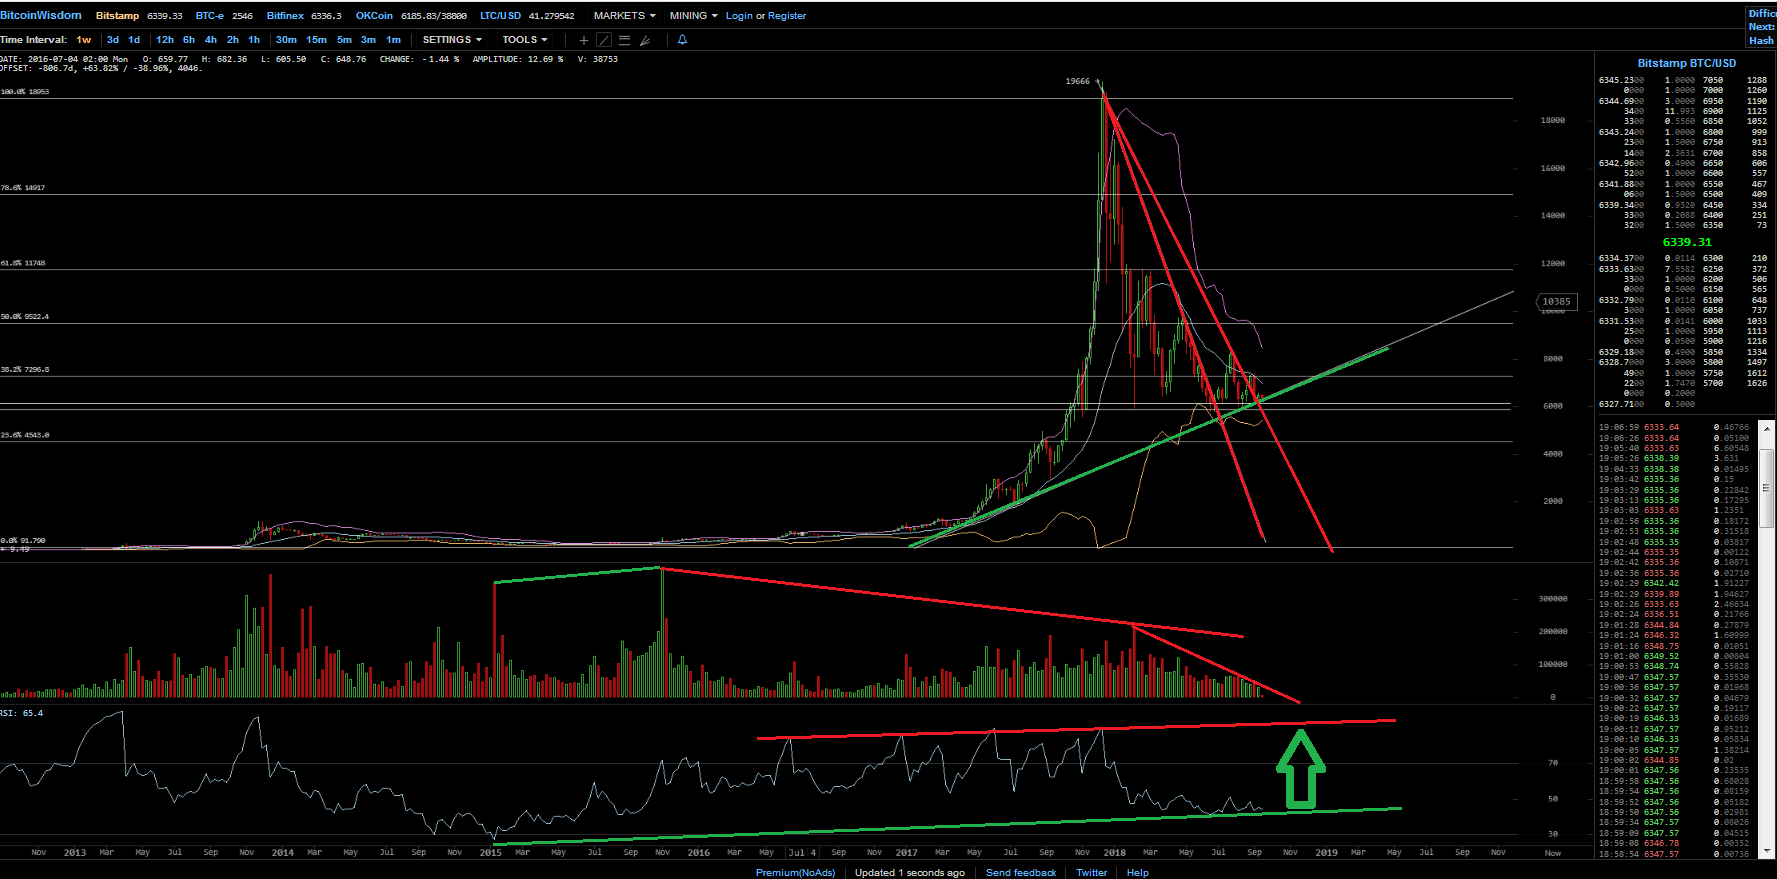Open the MINING dropdown menu

click(693, 16)
